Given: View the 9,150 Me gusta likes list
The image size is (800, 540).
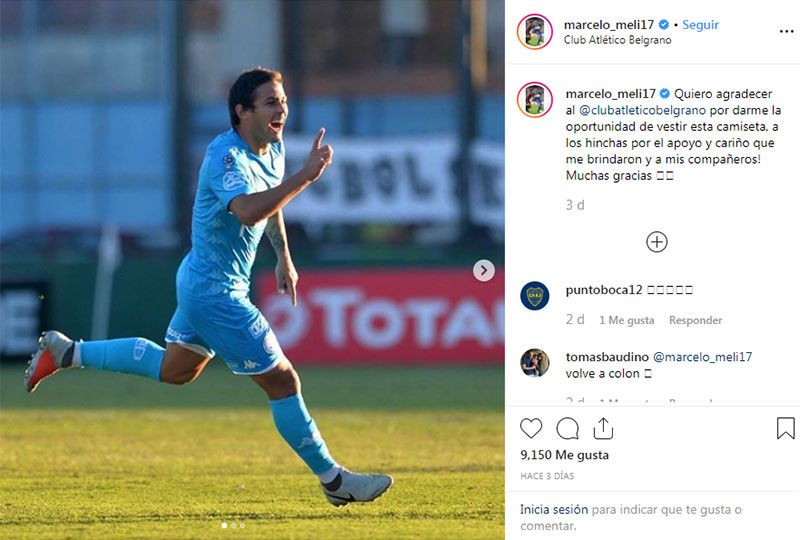Looking at the screenshot, I should 564,455.
